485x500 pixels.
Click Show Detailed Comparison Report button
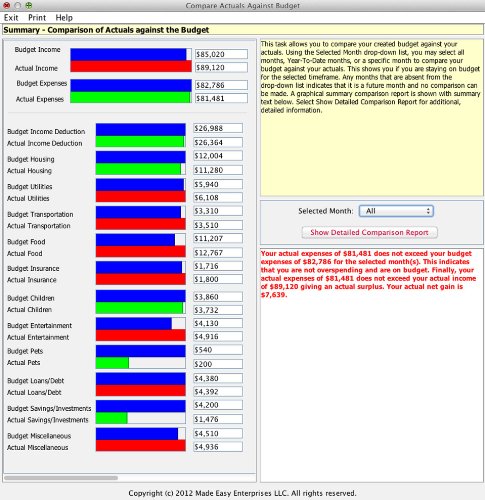[x=369, y=233]
